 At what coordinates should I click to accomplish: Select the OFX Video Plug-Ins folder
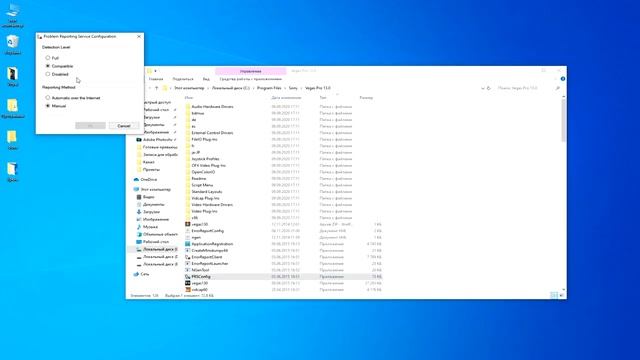(x=209, y=165)
